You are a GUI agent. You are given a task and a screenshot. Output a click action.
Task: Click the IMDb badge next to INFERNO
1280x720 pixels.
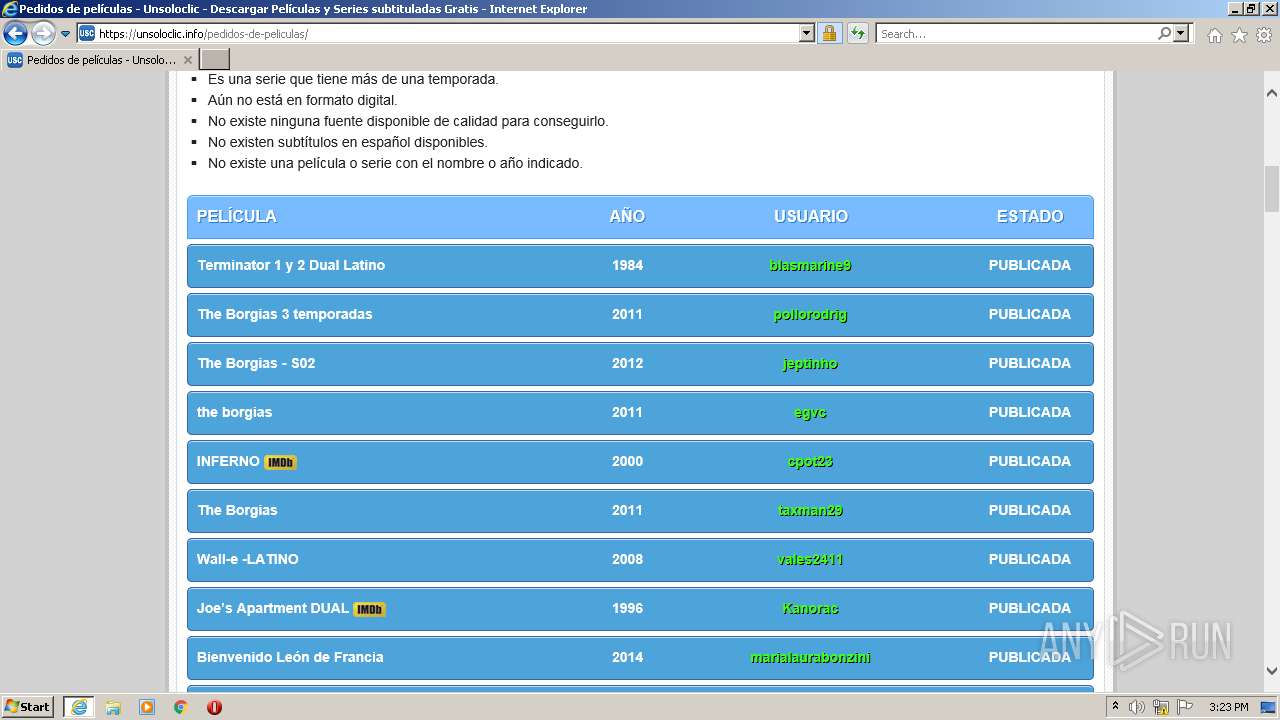(x=280, y=462)
